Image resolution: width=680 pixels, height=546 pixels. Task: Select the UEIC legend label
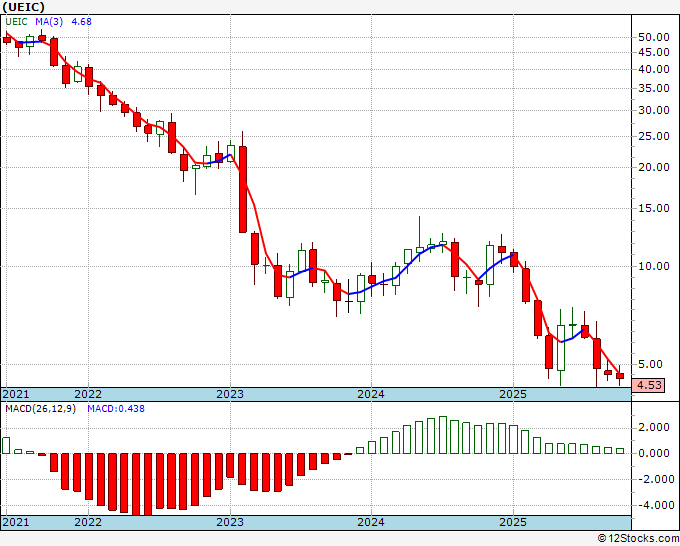[x=16, y=22]
